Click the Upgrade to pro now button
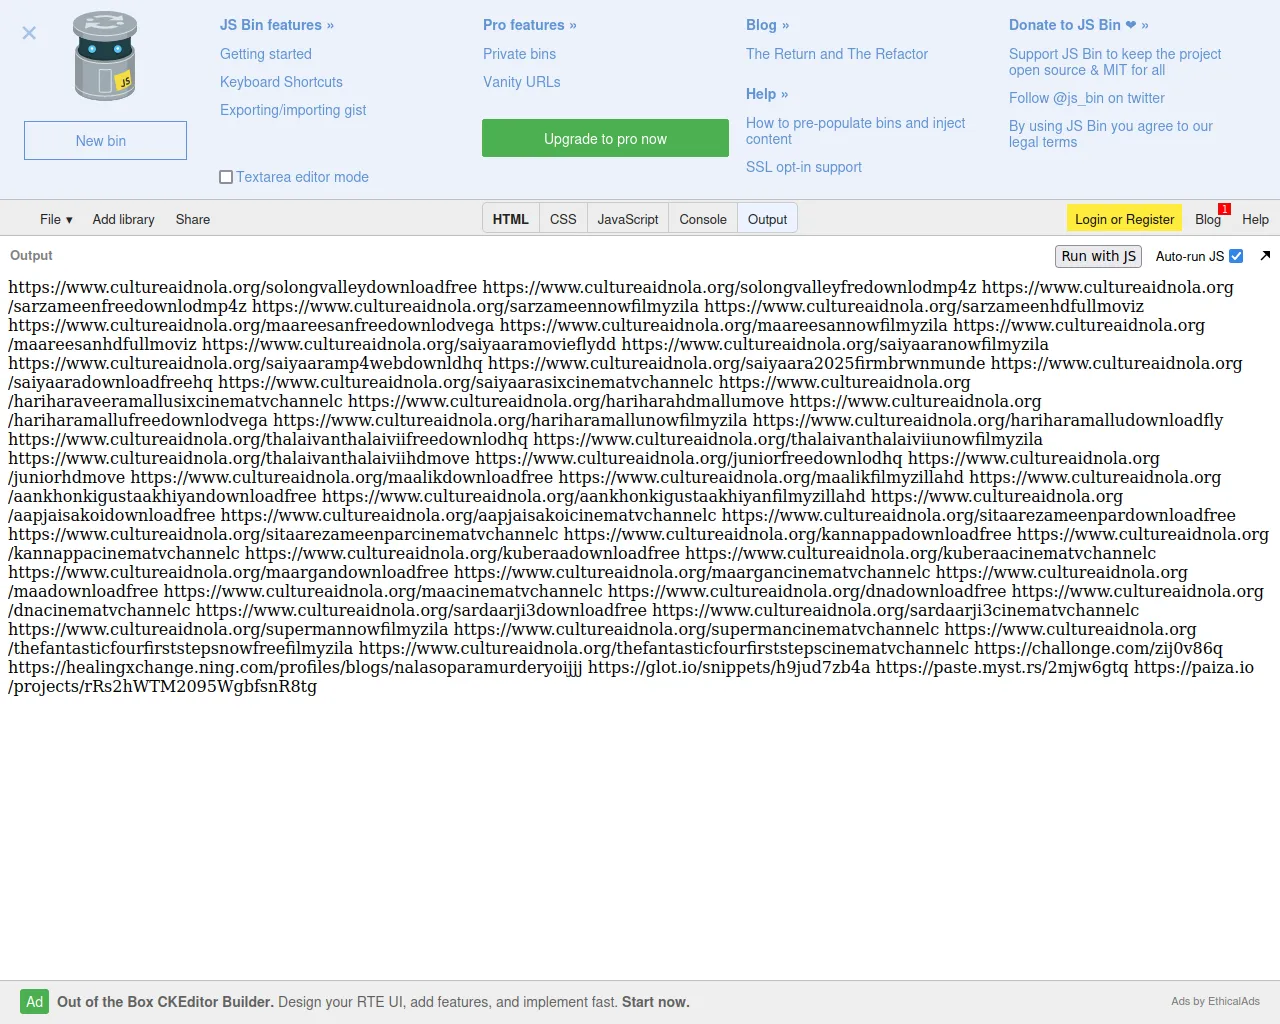 605,138
